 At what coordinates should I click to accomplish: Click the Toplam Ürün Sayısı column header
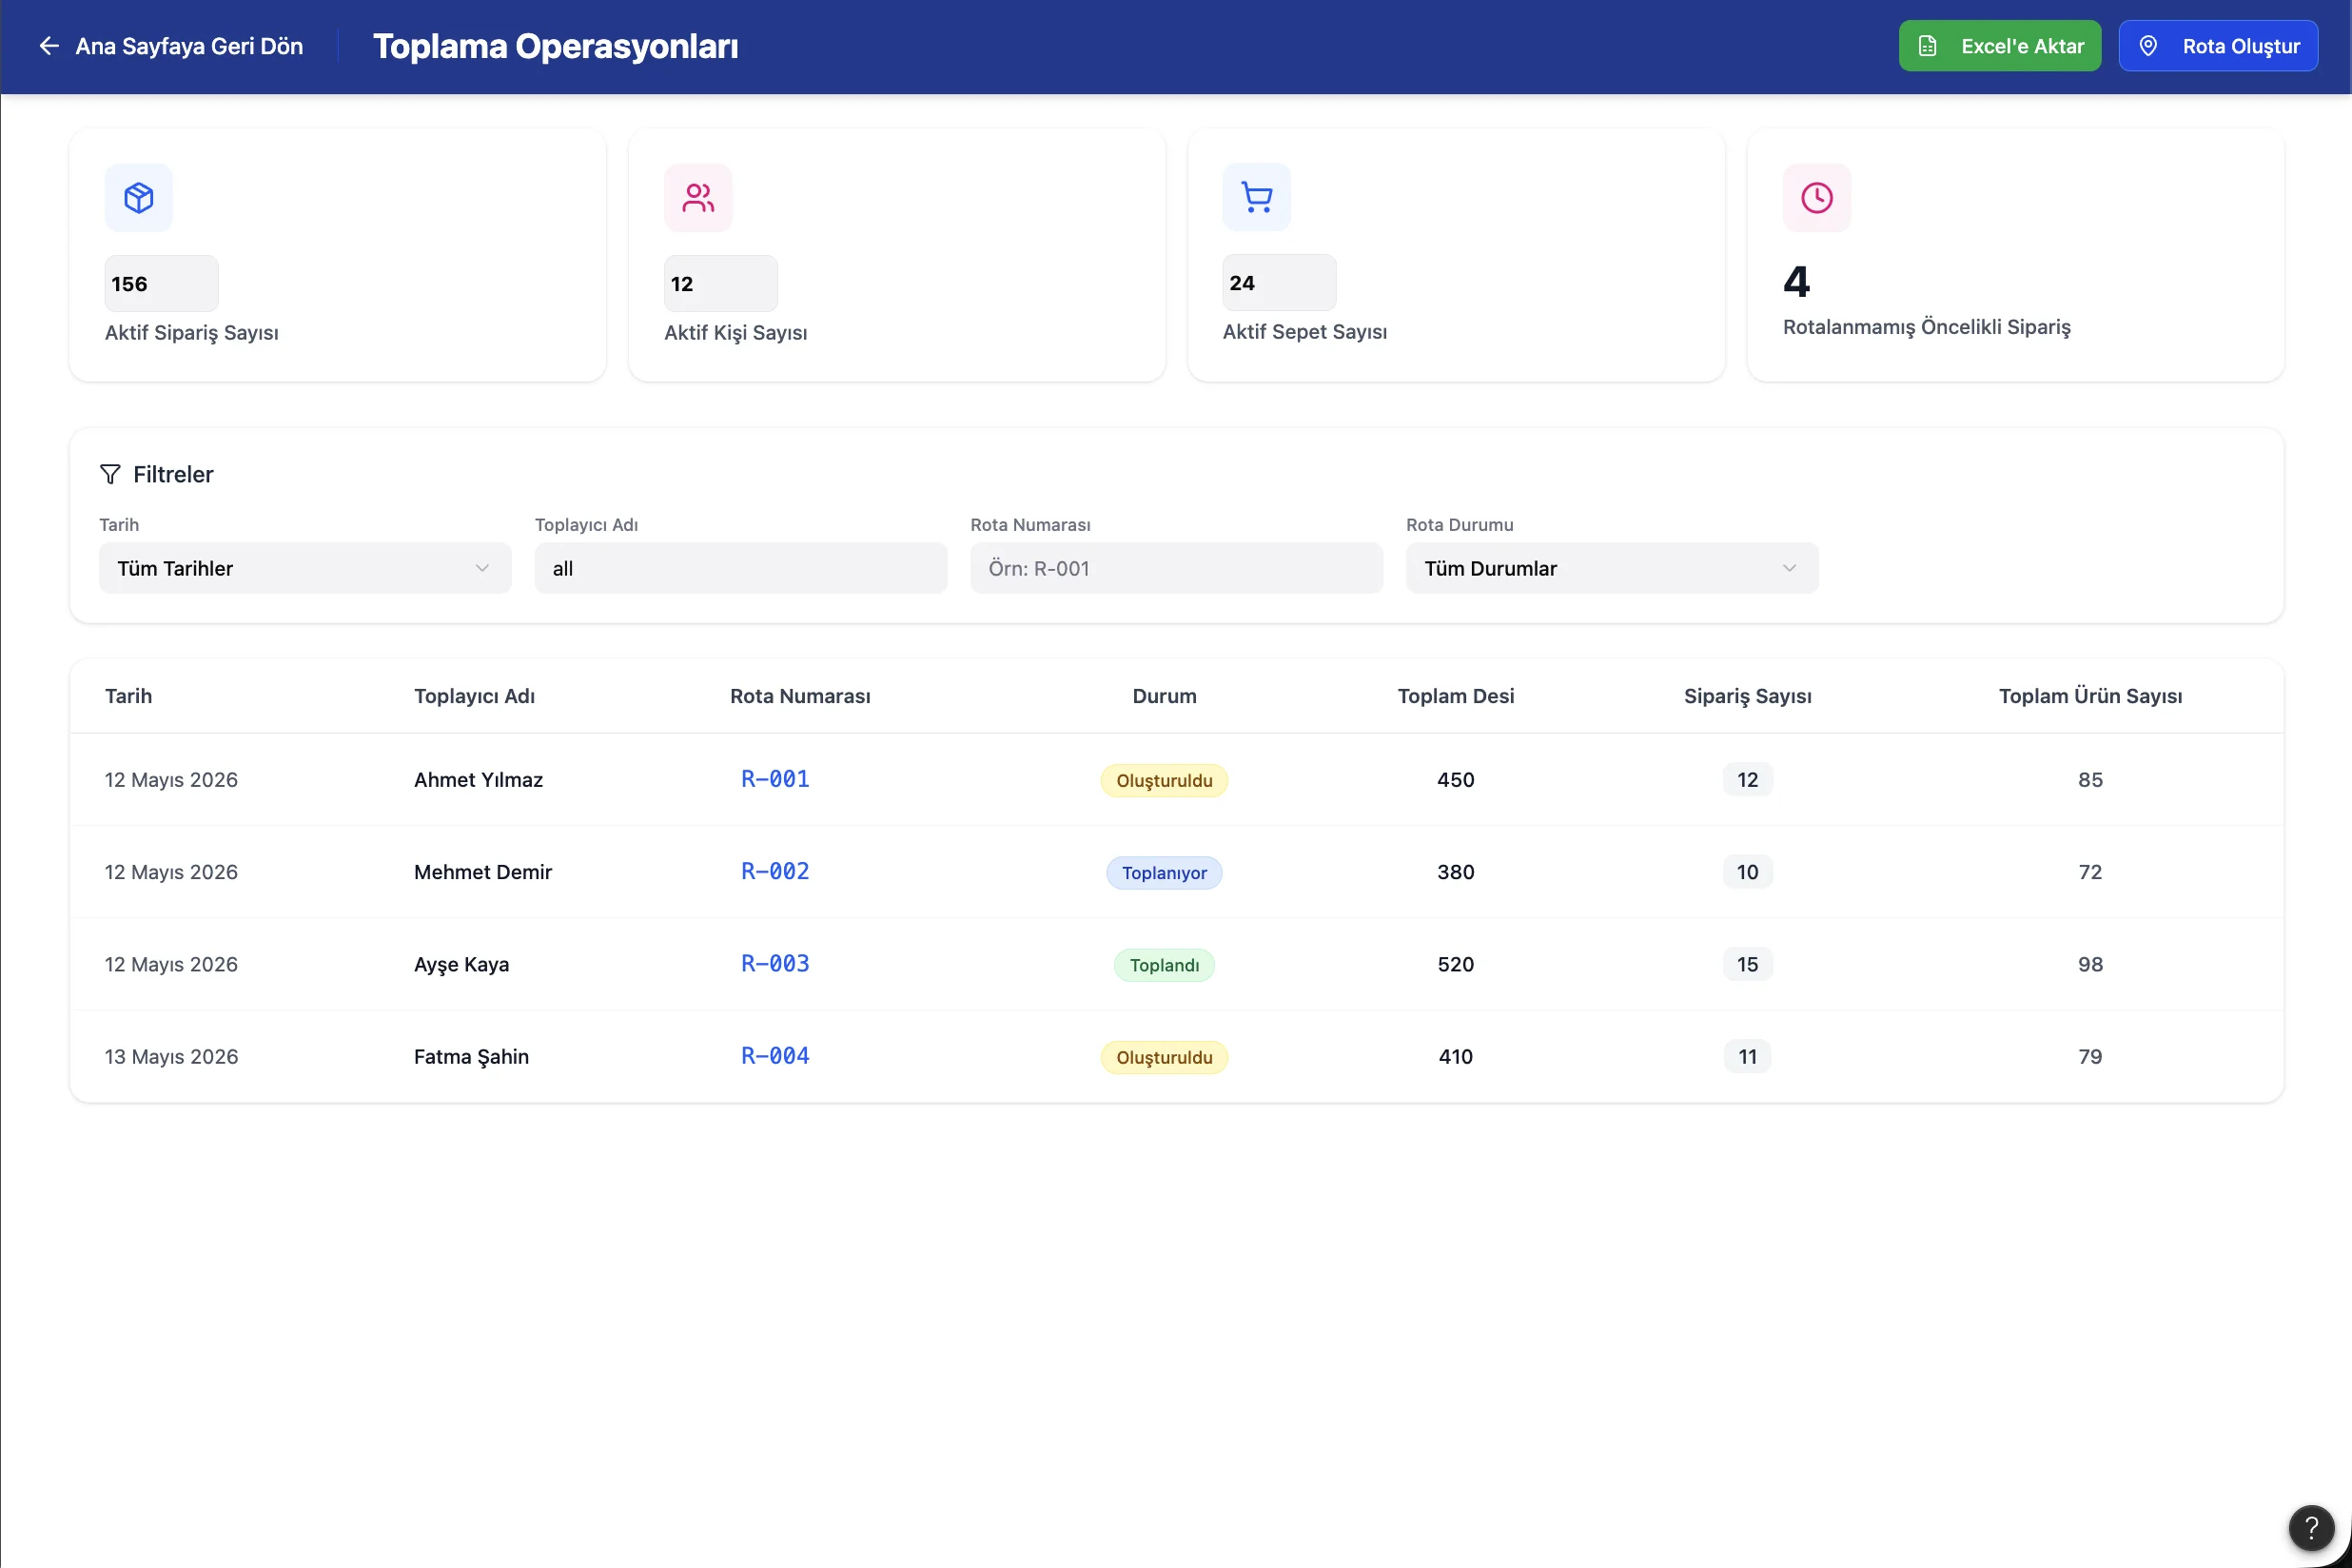(2090, 696)
